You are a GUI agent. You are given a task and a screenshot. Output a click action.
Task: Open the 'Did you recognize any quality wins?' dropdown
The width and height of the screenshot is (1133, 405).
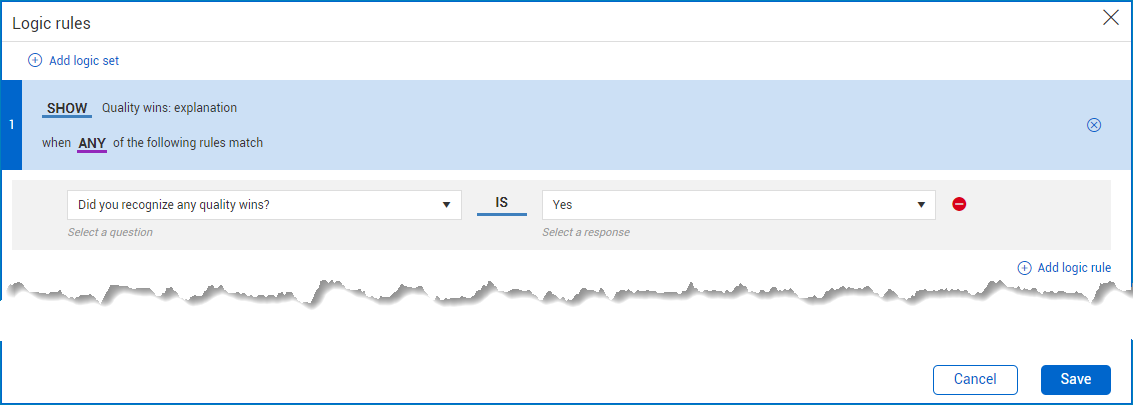[255, 205]
